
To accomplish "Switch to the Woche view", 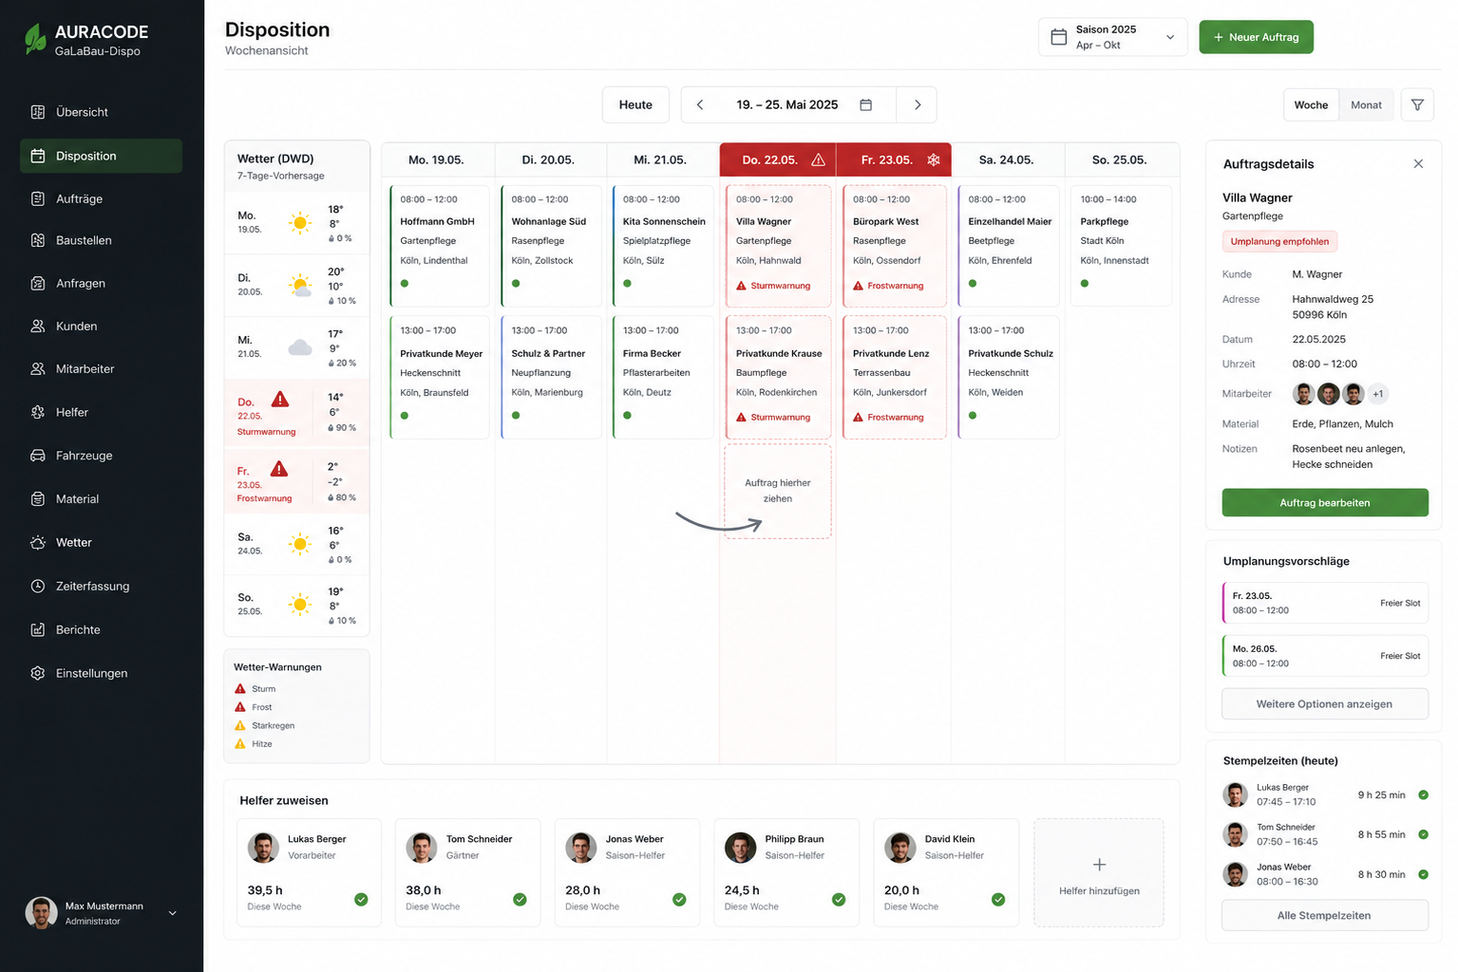I will [1311, 105].
